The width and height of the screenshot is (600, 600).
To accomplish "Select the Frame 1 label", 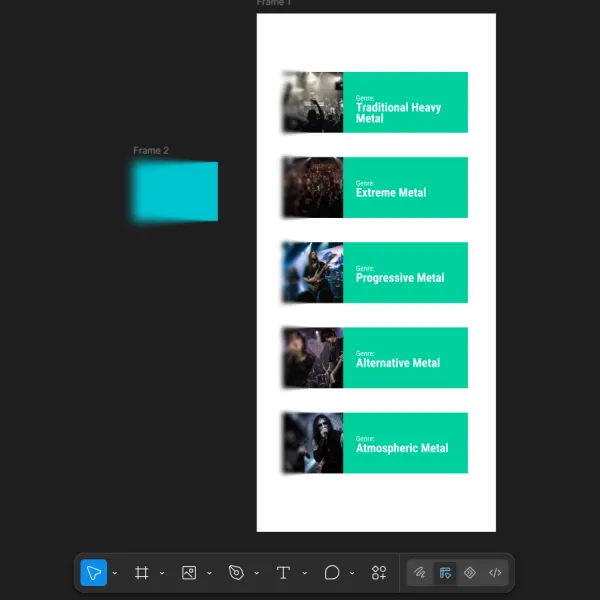I will [274, 3].
